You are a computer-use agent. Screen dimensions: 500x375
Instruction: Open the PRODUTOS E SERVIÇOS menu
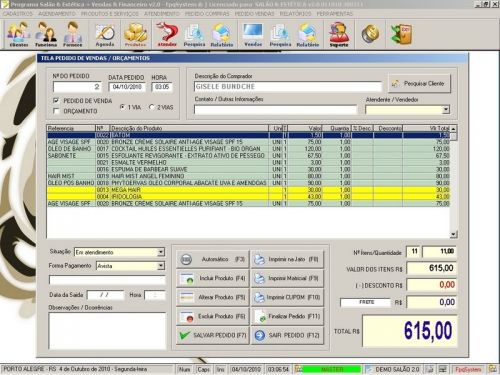110,14
